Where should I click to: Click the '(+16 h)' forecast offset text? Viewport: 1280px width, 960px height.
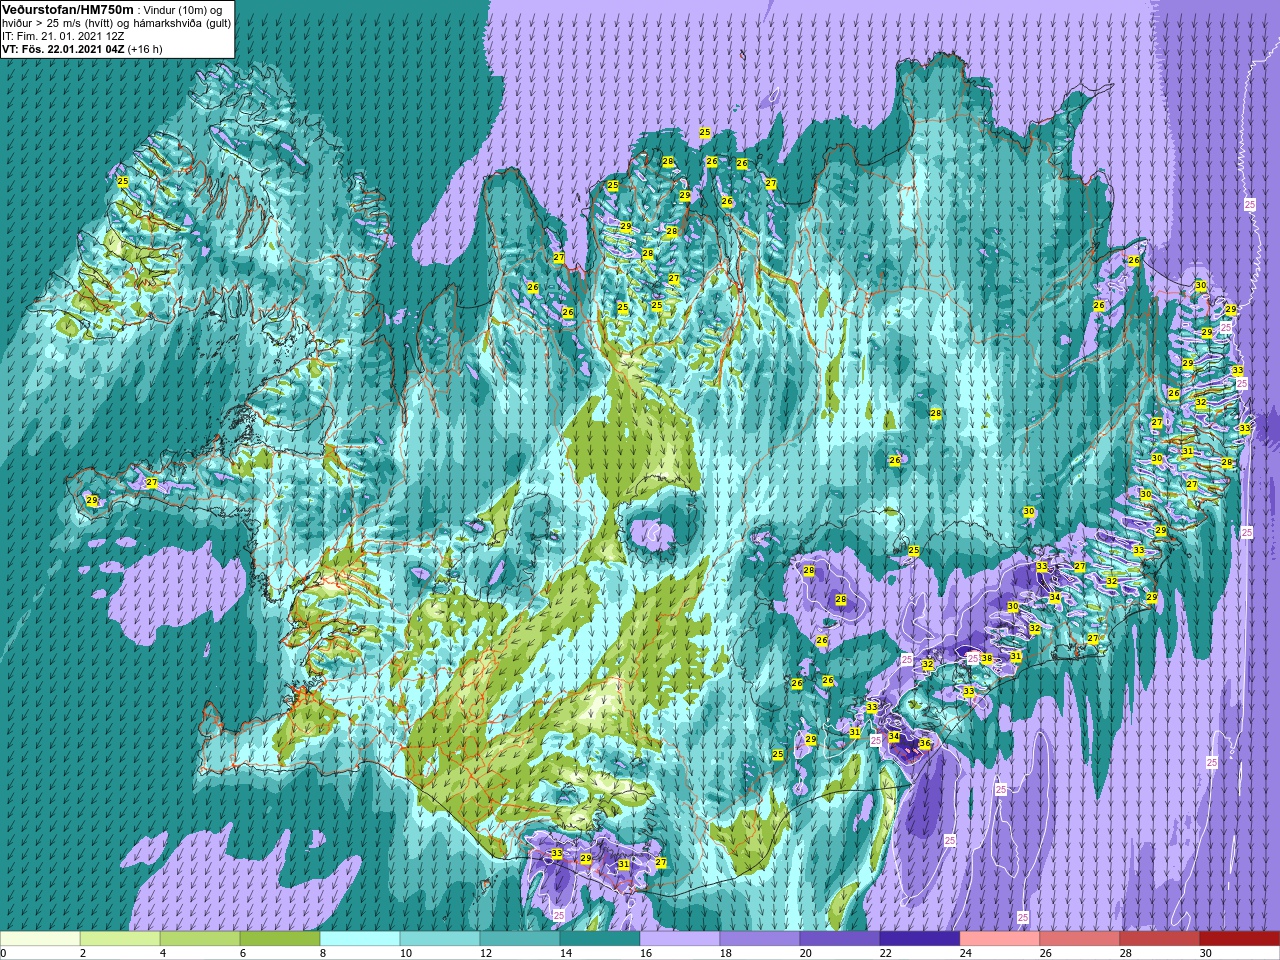pyautogui.click(x=145, y=49)
